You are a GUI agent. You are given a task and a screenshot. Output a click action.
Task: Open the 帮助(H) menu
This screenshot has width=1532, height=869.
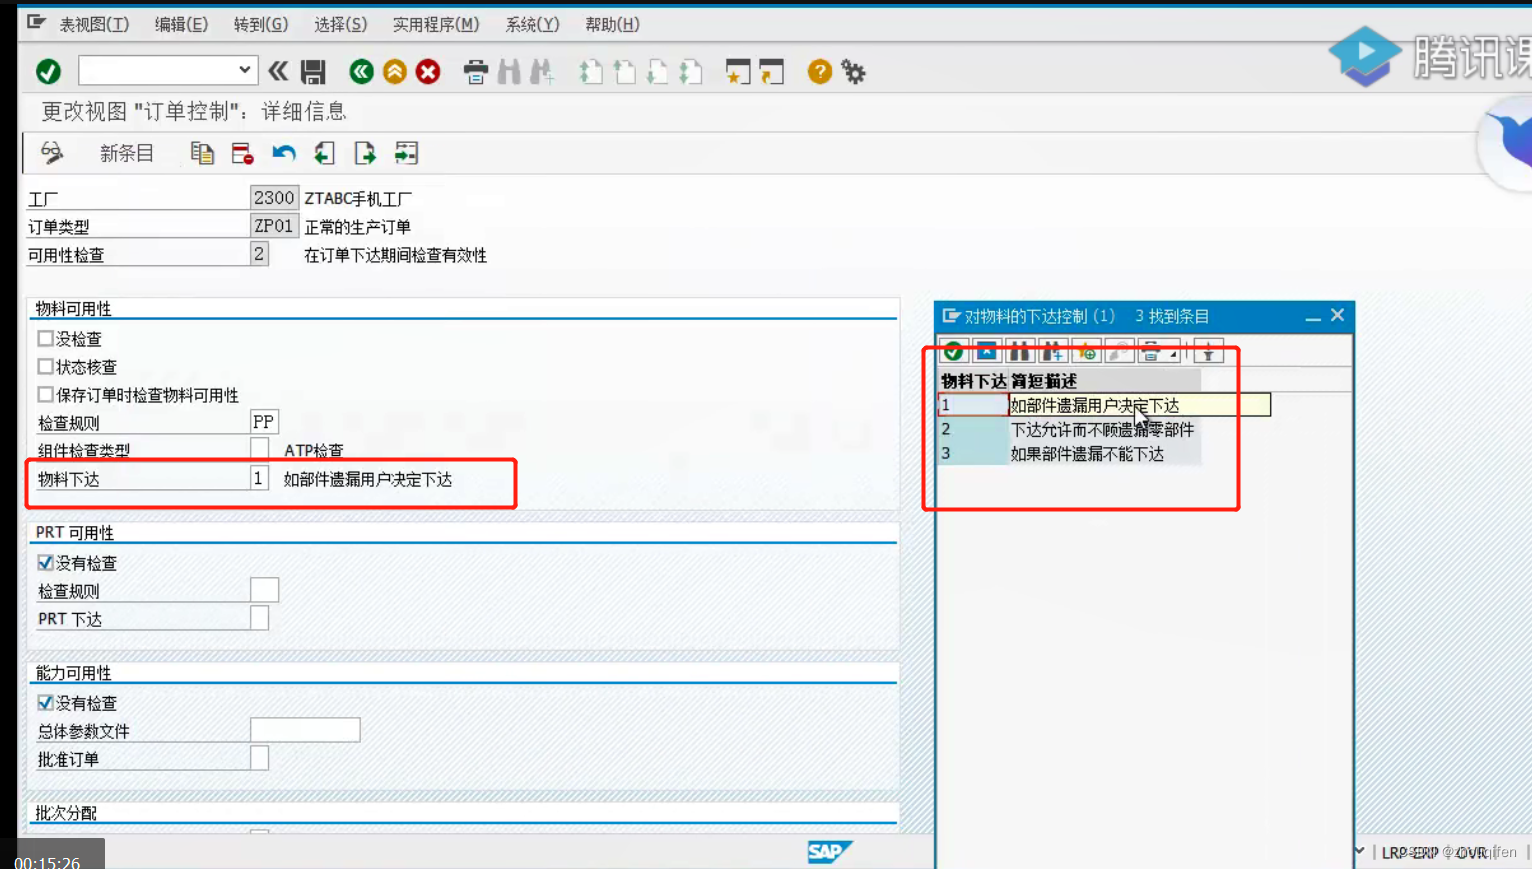(x=612, y=24)
